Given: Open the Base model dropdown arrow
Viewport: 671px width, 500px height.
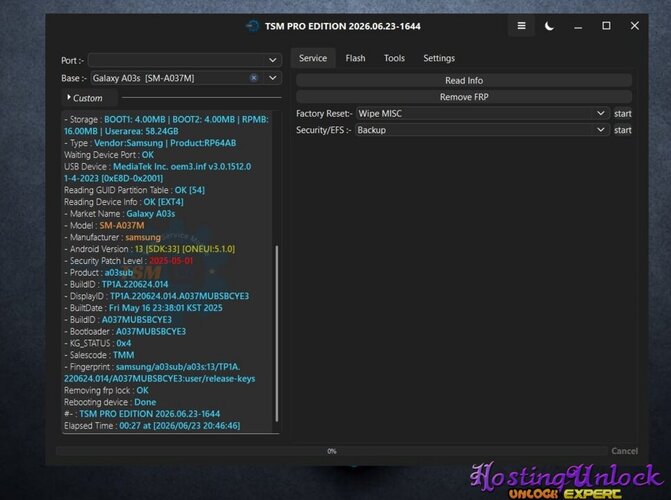Looking at the screenshot, I should pyautogui.click(x=273, y=78).
